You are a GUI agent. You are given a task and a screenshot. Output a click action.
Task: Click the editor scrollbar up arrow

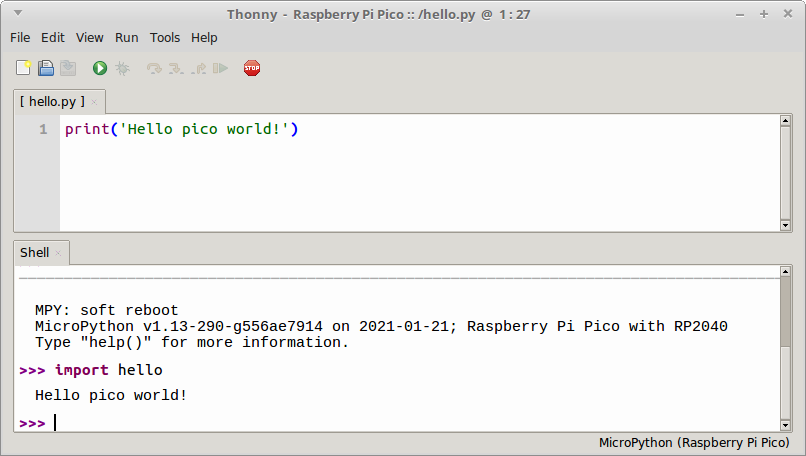[x=785, y=120]
